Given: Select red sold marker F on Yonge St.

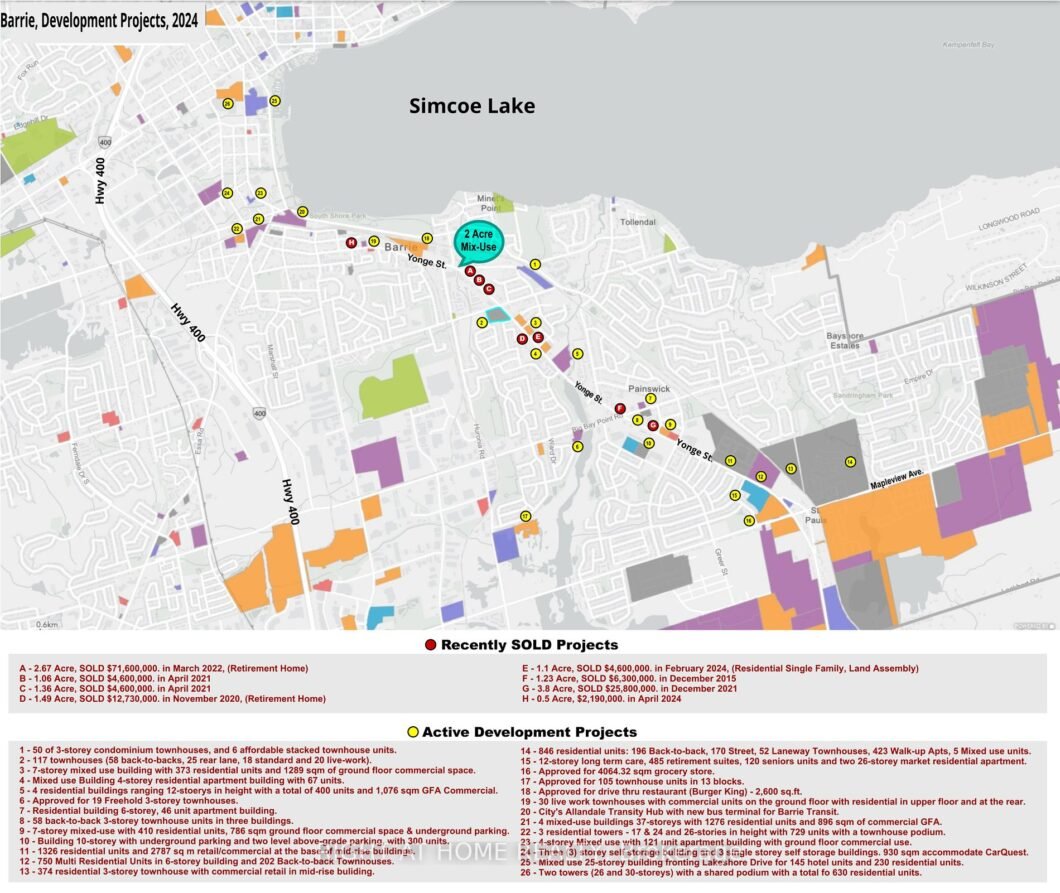Looking at the screenshot, I should click(x=620, y=408).
